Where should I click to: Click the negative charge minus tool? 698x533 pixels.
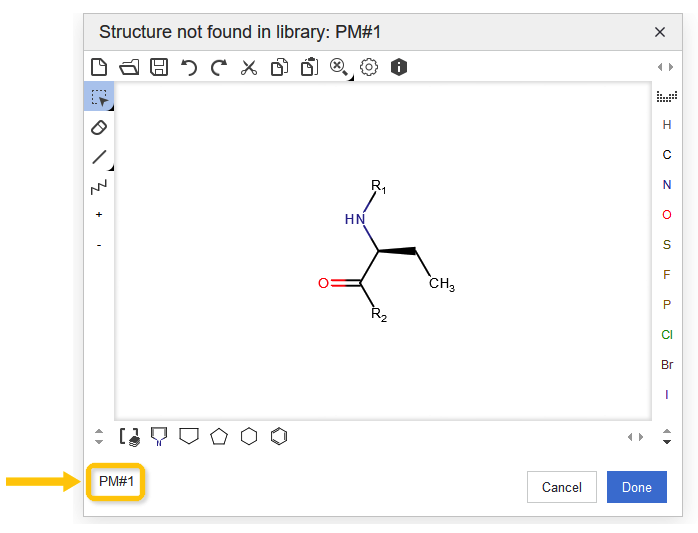pyautogui.click(x=99, y=245)
